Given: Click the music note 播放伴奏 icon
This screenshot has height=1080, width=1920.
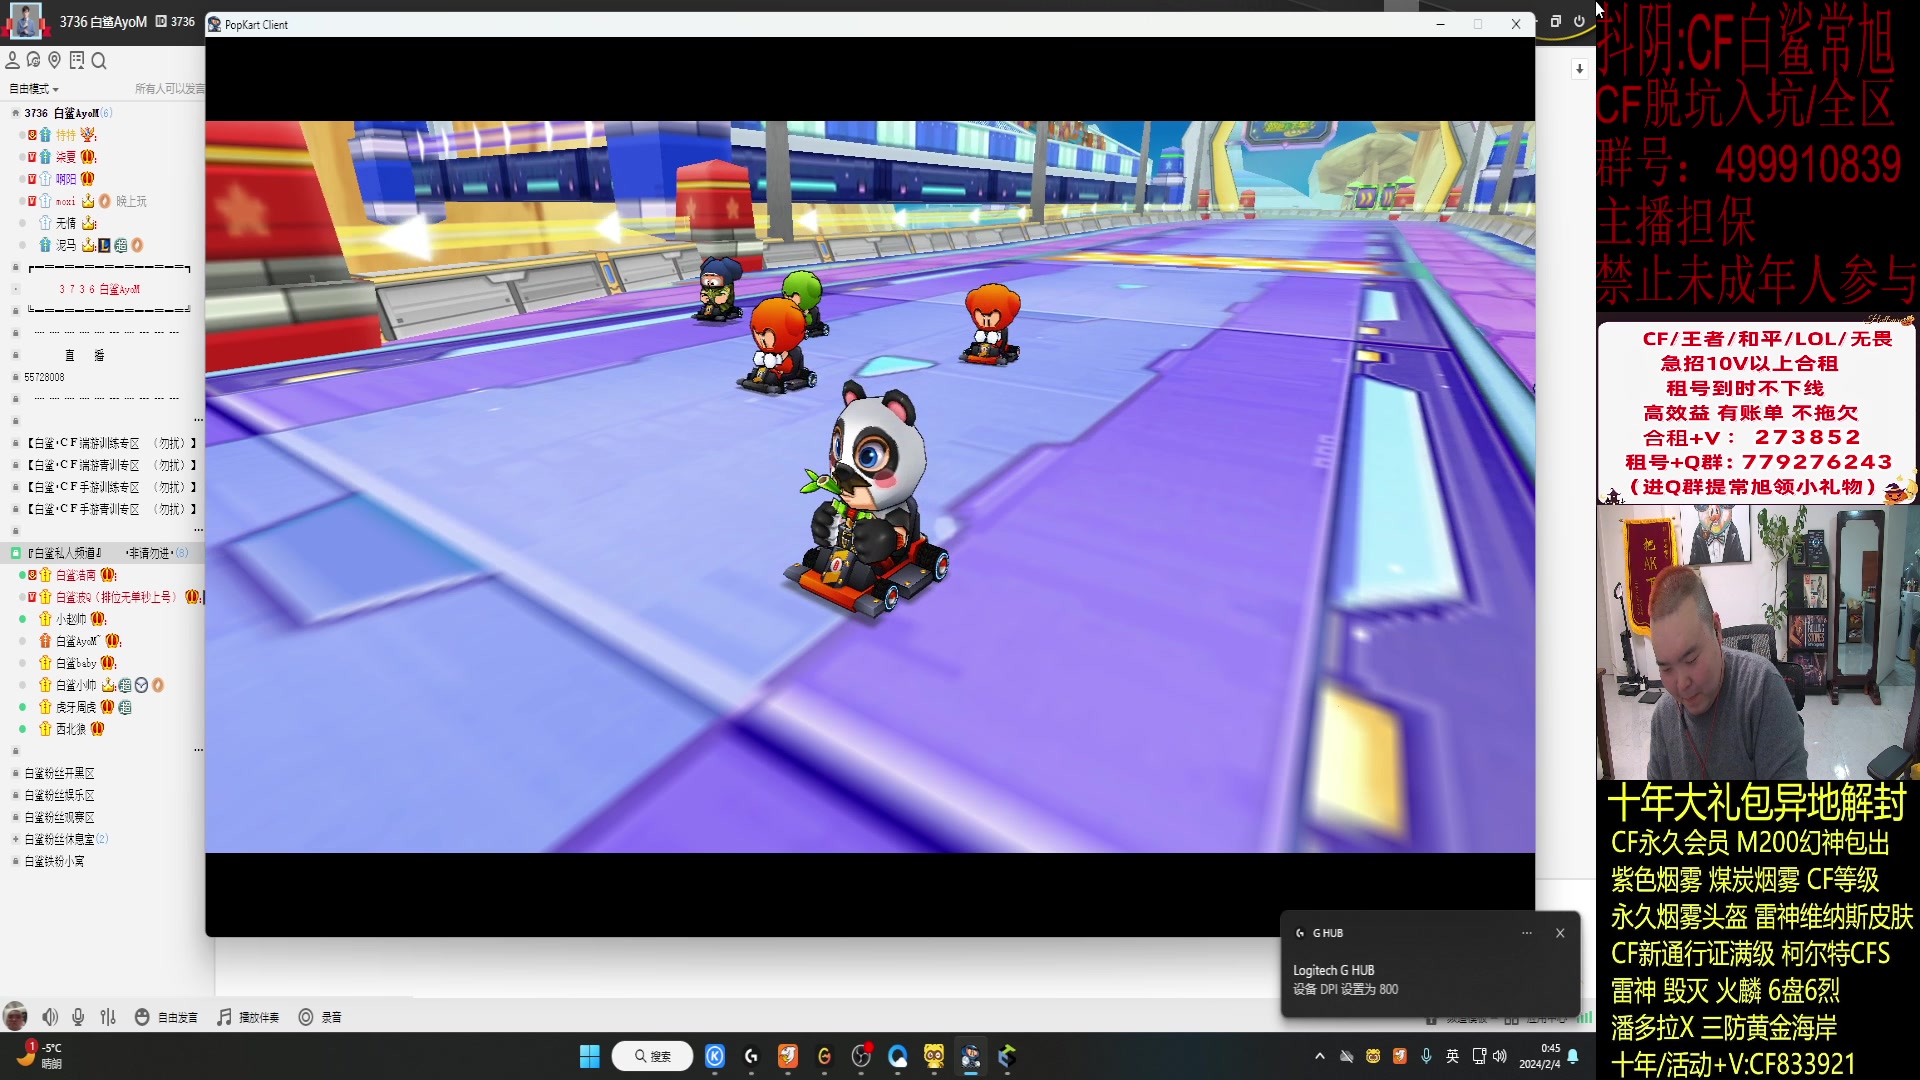Looking at the screenshot, I should [225, 1017].
